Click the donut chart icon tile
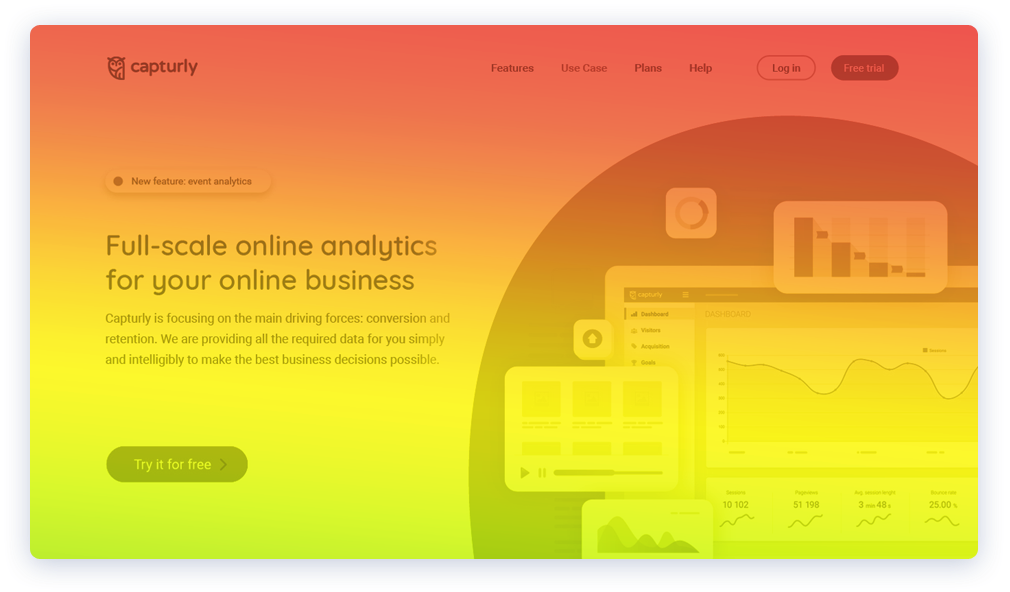The width and height of the screenshot is (1010, 592). 691,213
